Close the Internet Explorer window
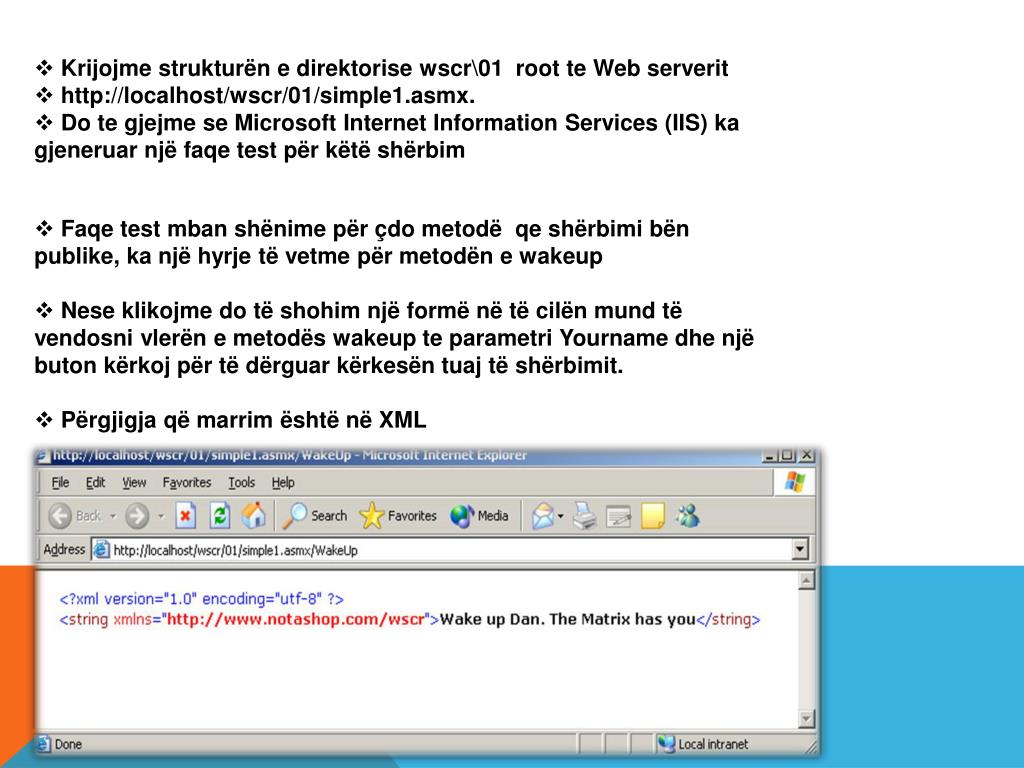Image resolution: width=1024 pixels, height=768 pixels. point(807,456)
